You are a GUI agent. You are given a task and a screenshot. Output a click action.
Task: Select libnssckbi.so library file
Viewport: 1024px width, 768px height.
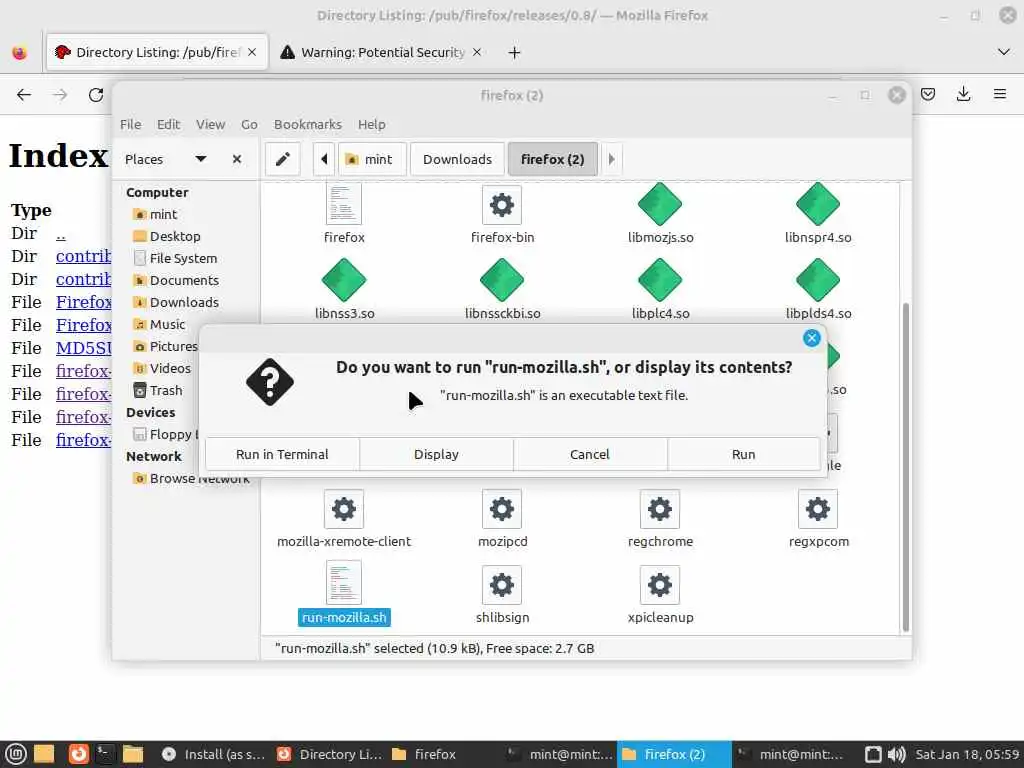502,280
